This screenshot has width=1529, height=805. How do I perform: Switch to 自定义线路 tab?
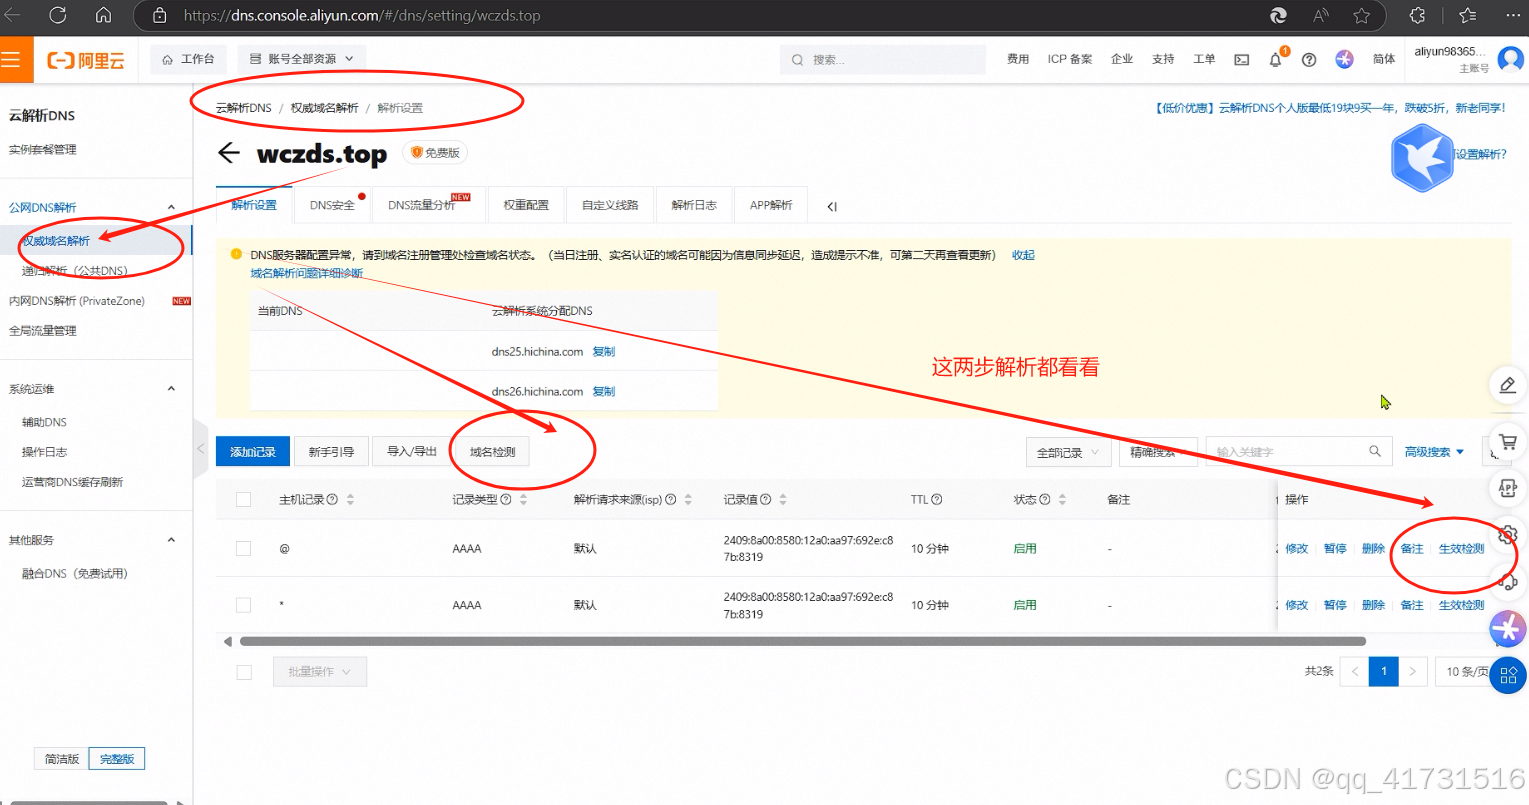[x=610, y=205]
